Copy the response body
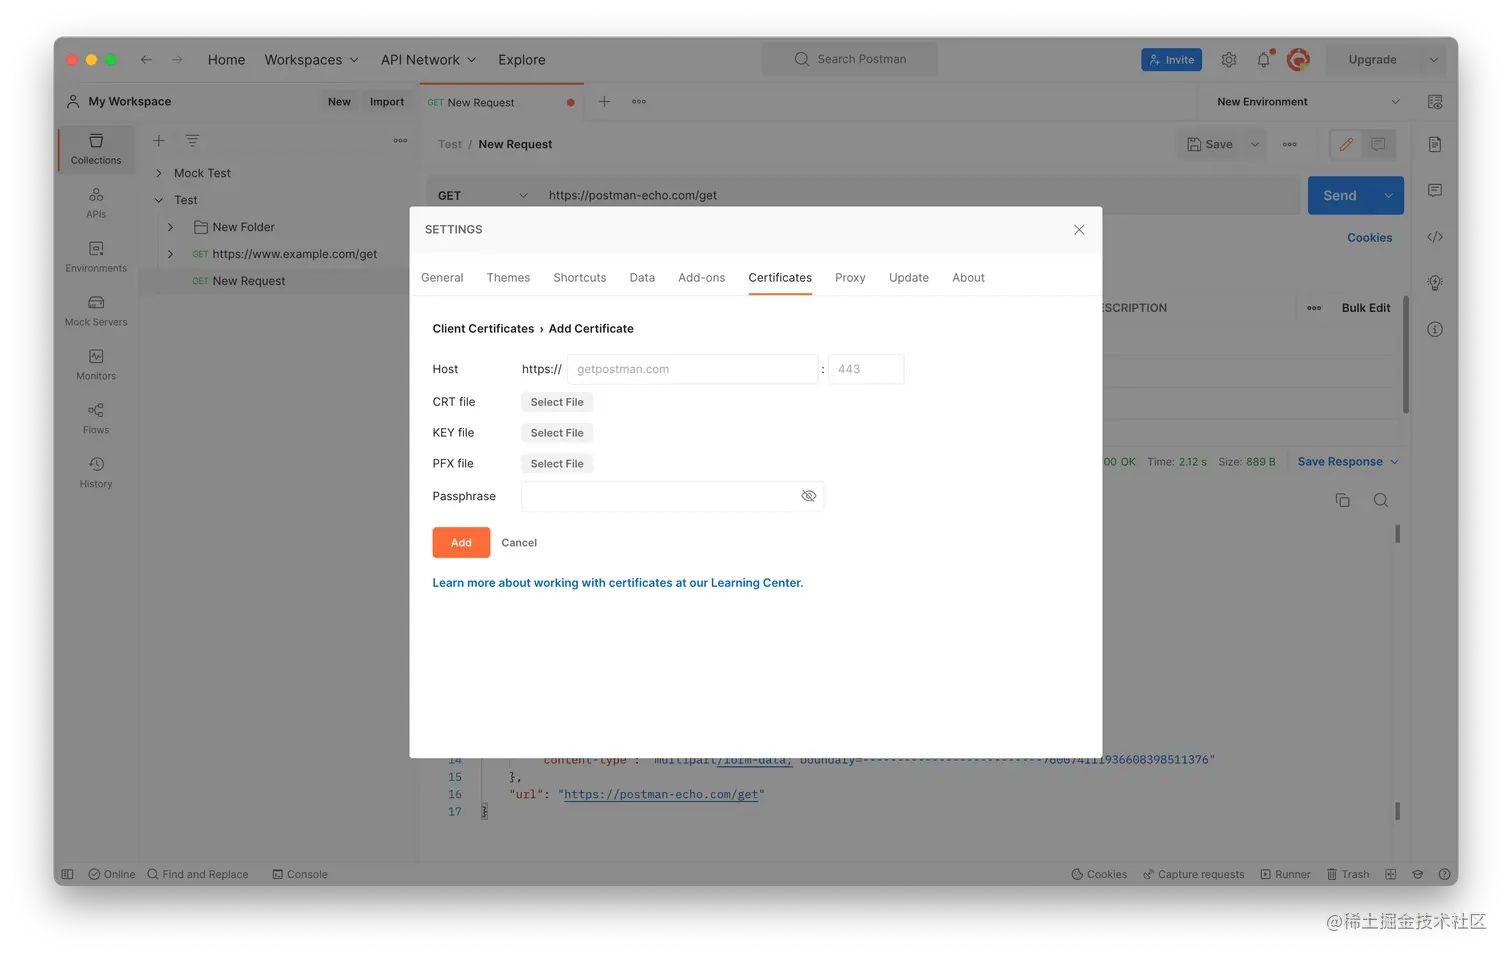1512x957 pixels. click(1343, 500)
